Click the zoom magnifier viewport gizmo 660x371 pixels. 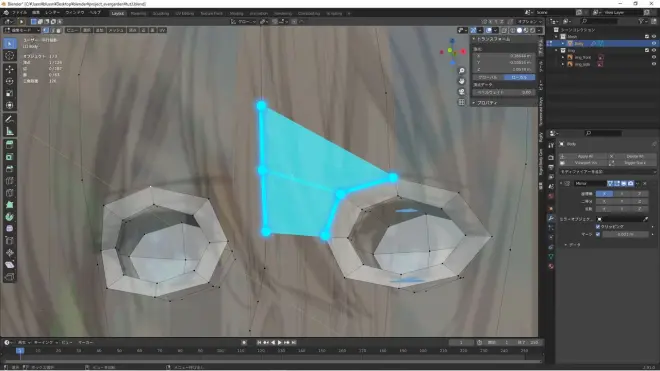462,71
